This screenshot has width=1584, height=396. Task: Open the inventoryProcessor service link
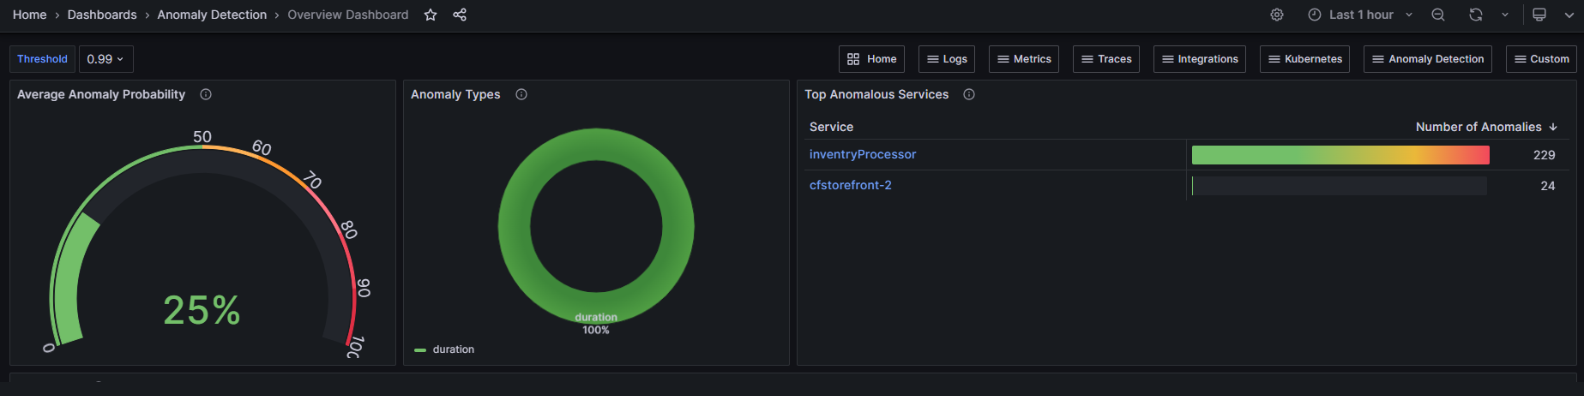click(x=862, y=155)
